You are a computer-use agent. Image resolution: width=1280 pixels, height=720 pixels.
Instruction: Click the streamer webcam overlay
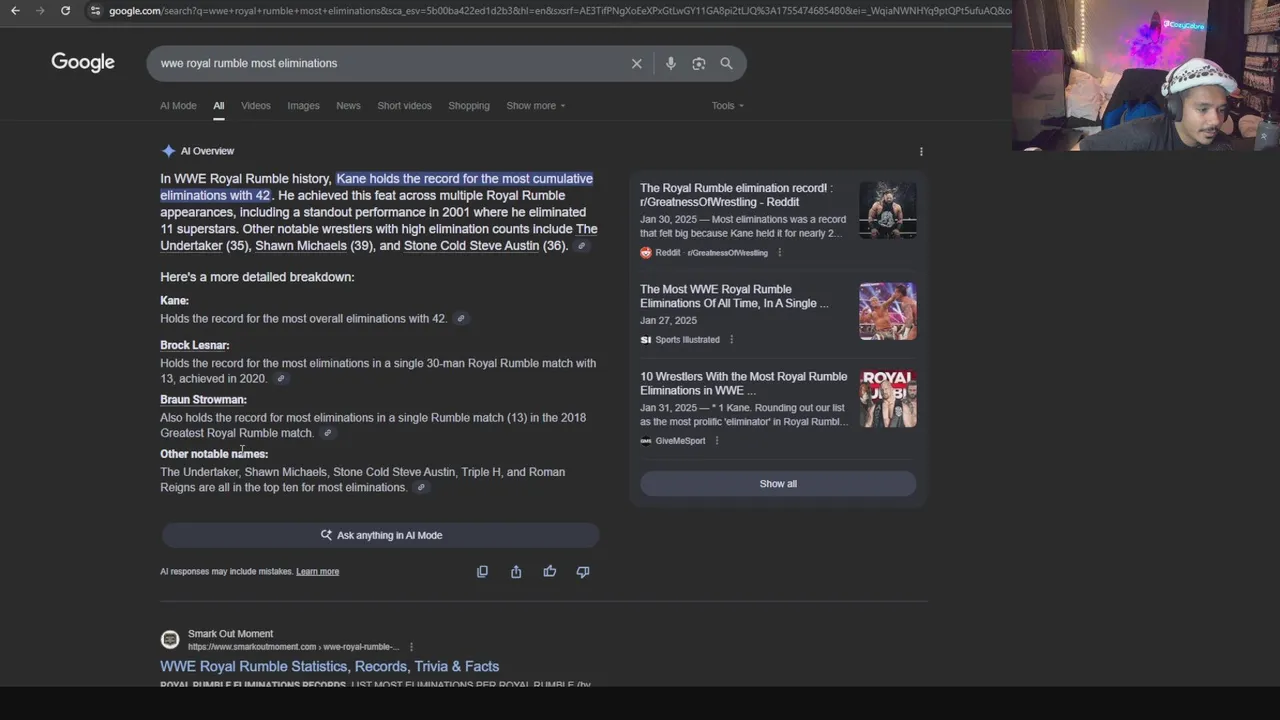click(1146, 75)
